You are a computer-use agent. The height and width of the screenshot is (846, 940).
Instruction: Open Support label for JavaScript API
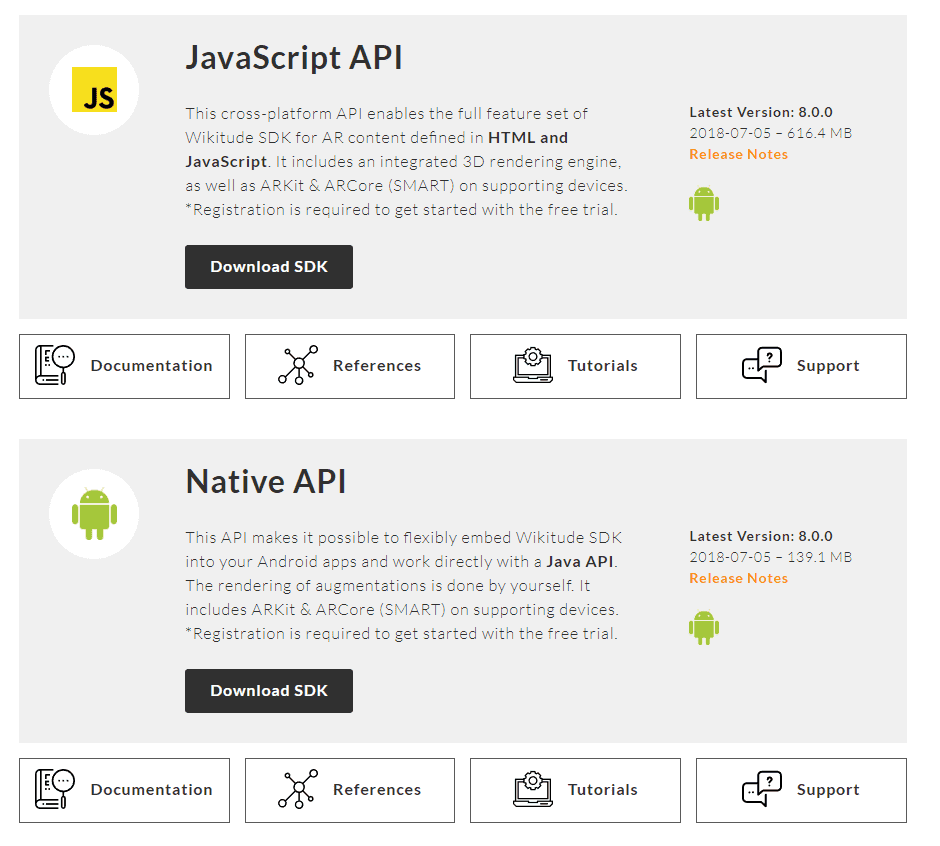pyautogui.click(x=828, y=366)
